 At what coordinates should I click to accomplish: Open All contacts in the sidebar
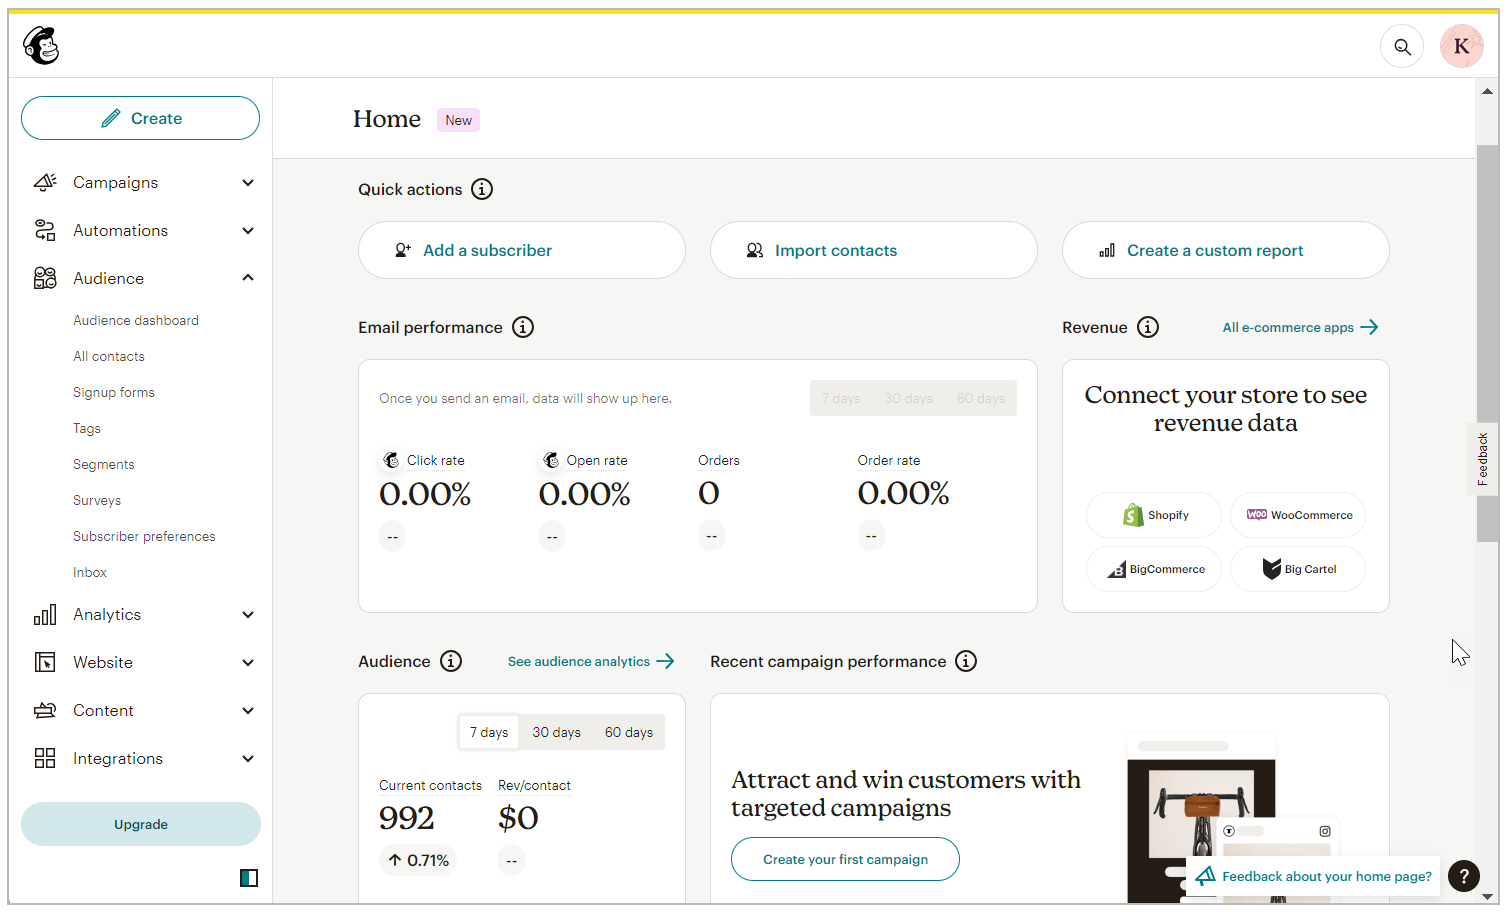(108, 356)
